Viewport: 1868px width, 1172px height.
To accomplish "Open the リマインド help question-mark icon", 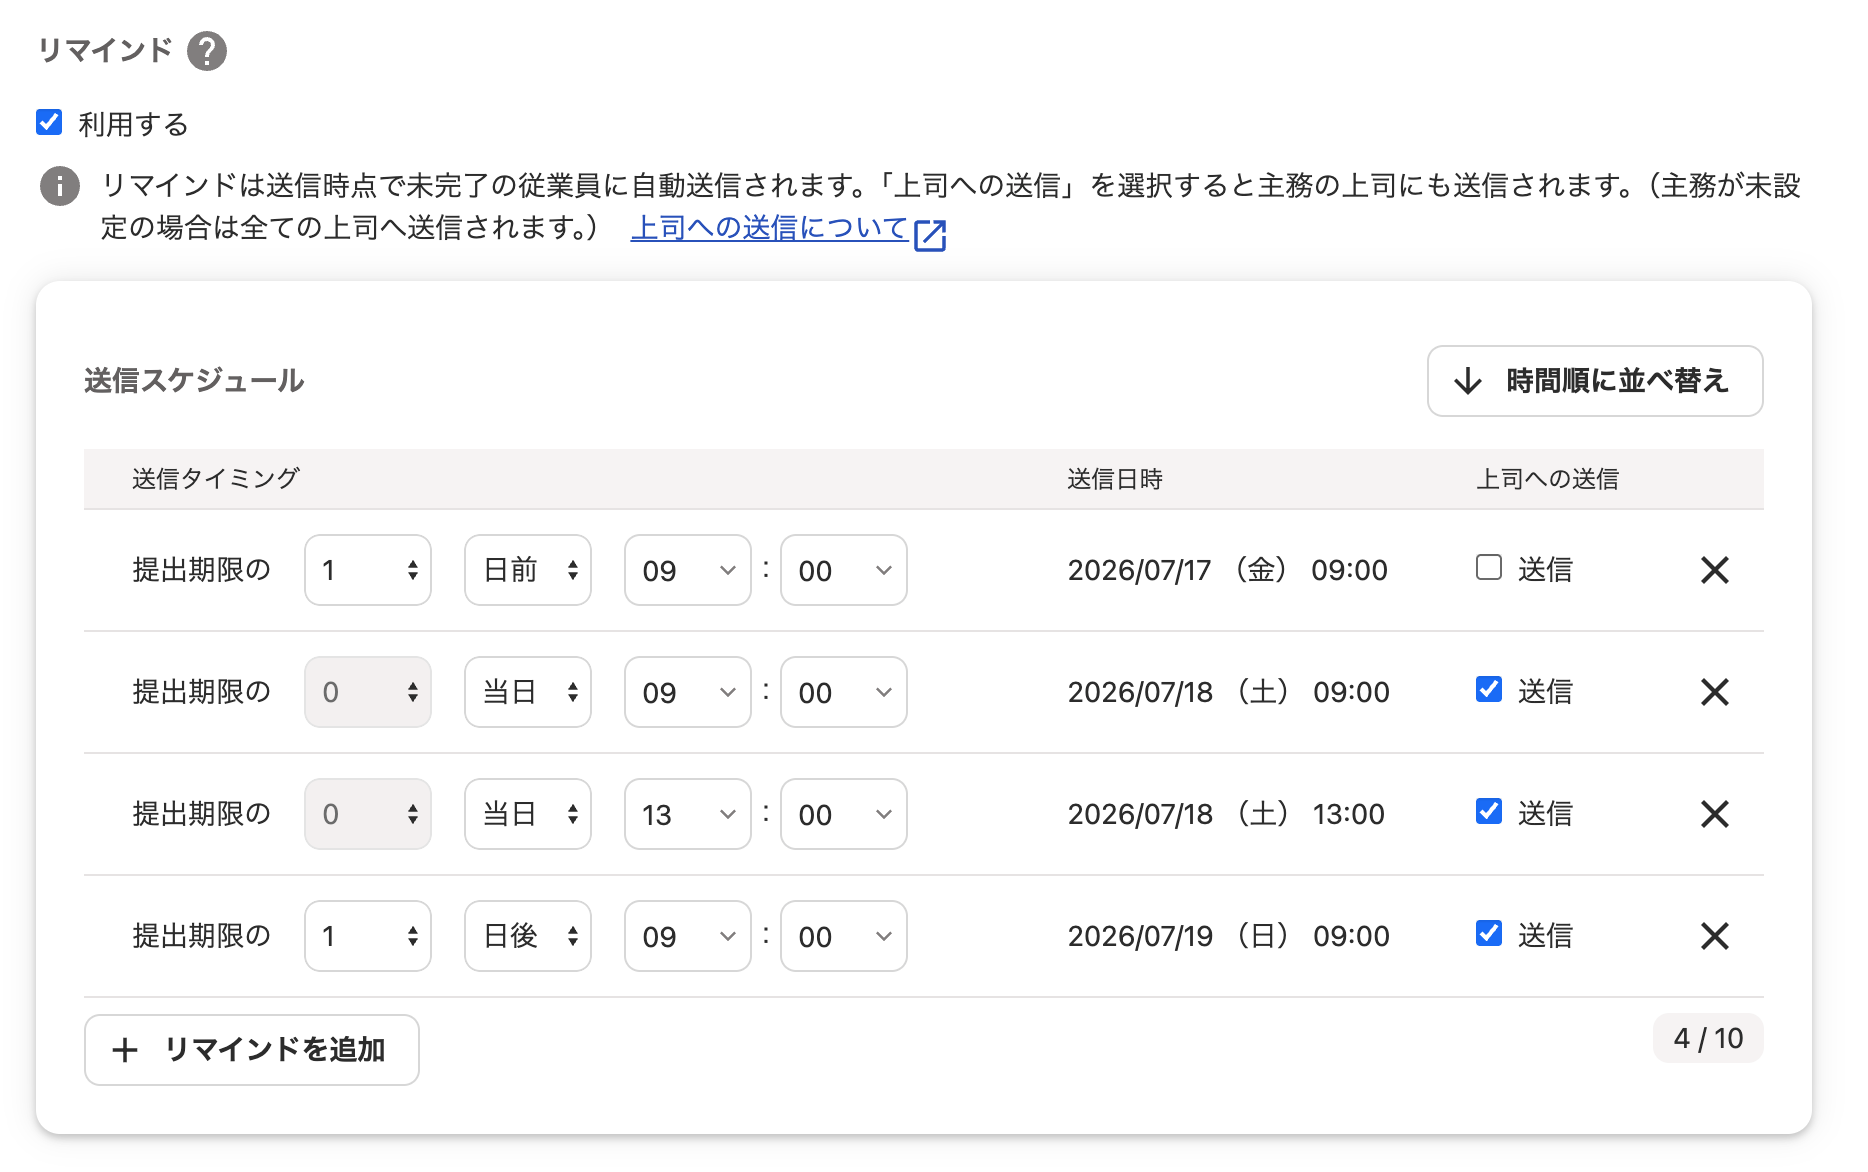I will pyautogui.click(x=207, y=51).
